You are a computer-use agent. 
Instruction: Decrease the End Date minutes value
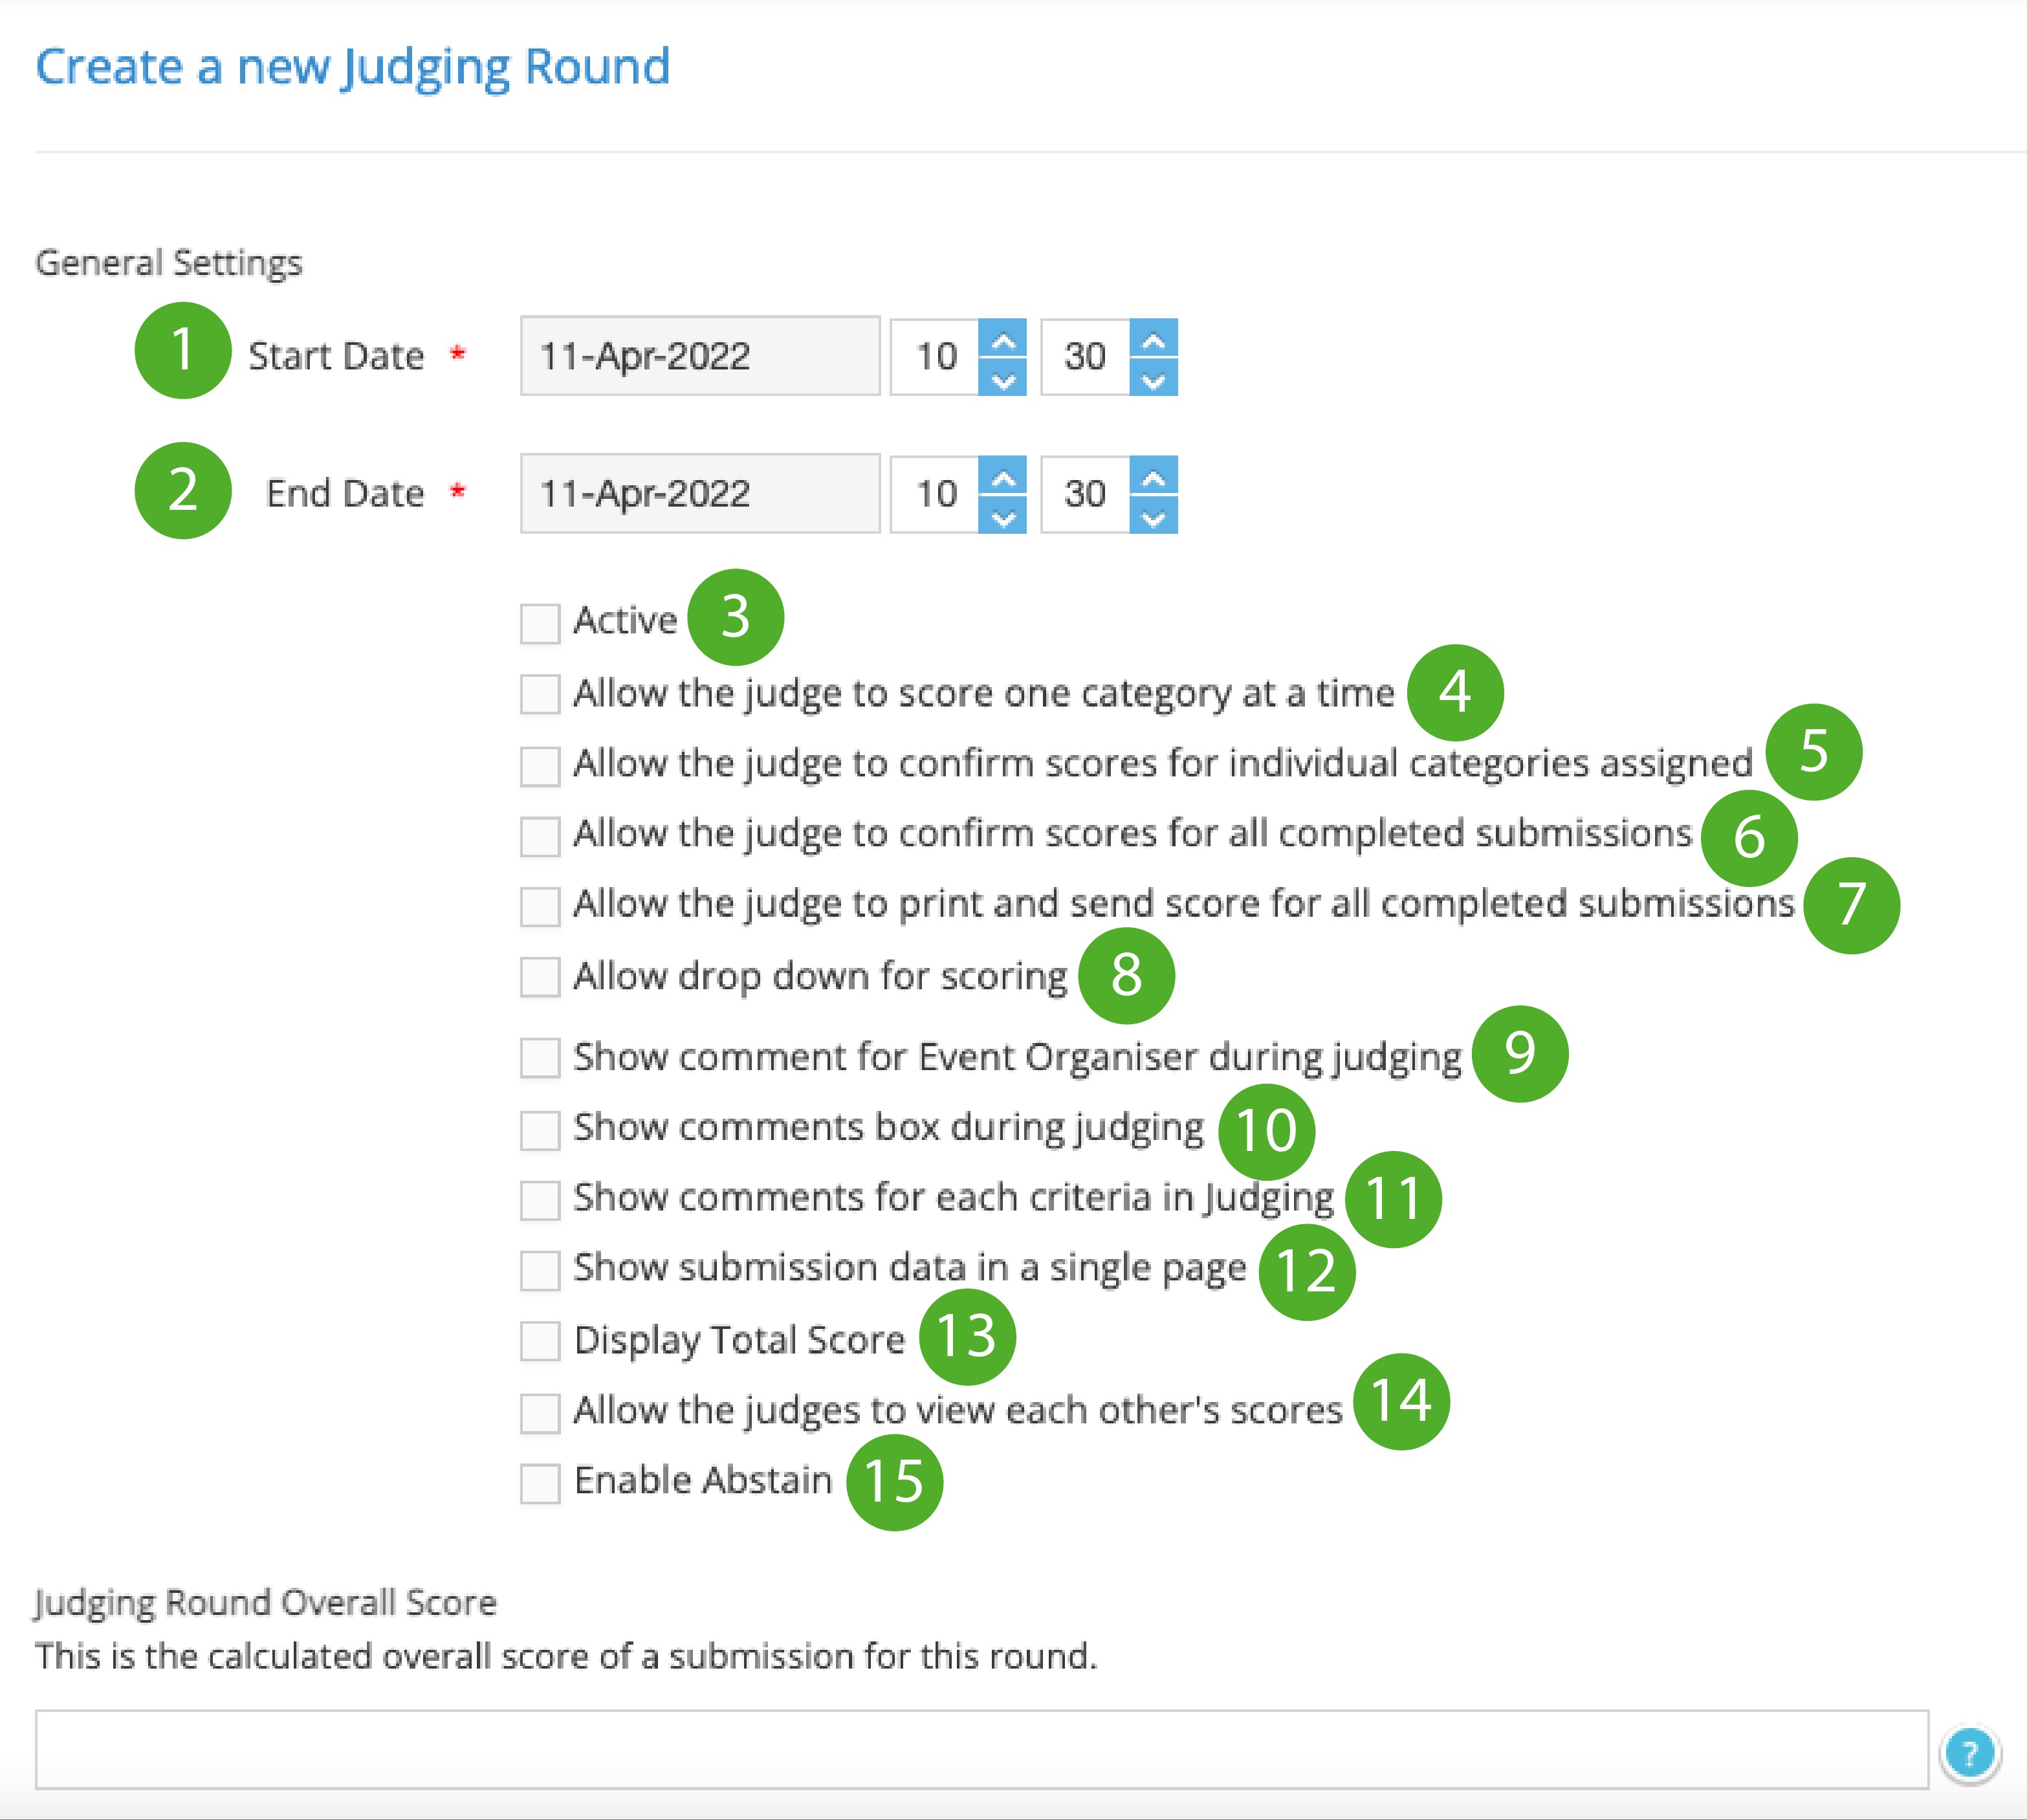pyautogui.click(x=1153, y=514)
